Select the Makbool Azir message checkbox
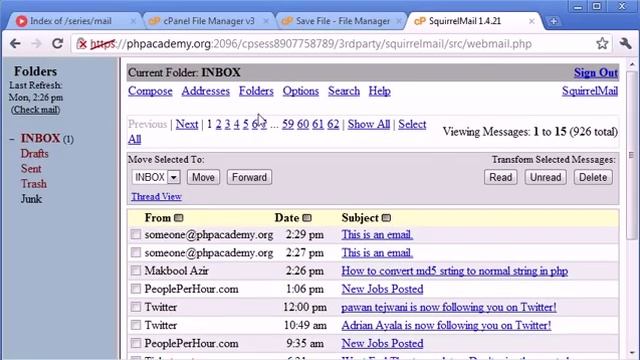Viewport: 640px width, 360px height. coord(136,271)
